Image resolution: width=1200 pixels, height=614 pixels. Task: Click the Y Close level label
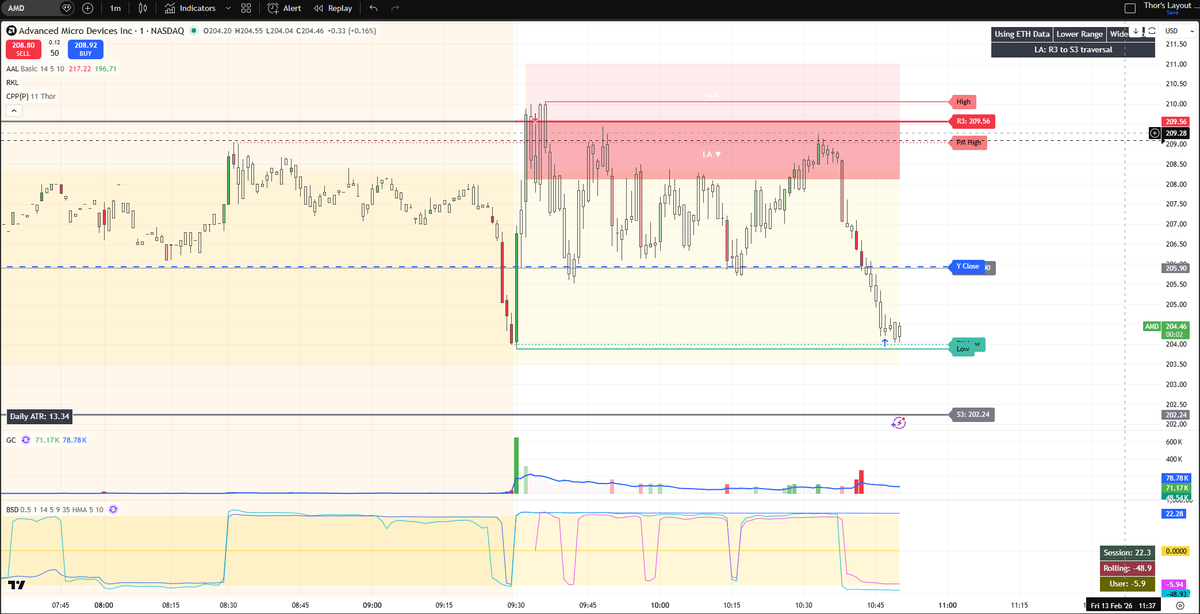click(967, 266)
